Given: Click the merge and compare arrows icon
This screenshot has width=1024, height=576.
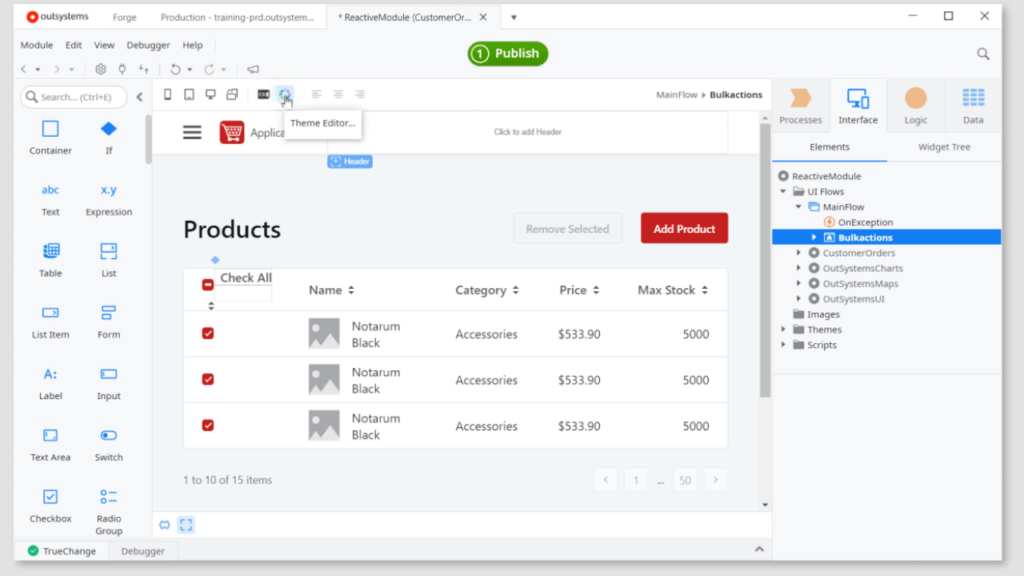Looking at the screenshot, I should [144, 69].
